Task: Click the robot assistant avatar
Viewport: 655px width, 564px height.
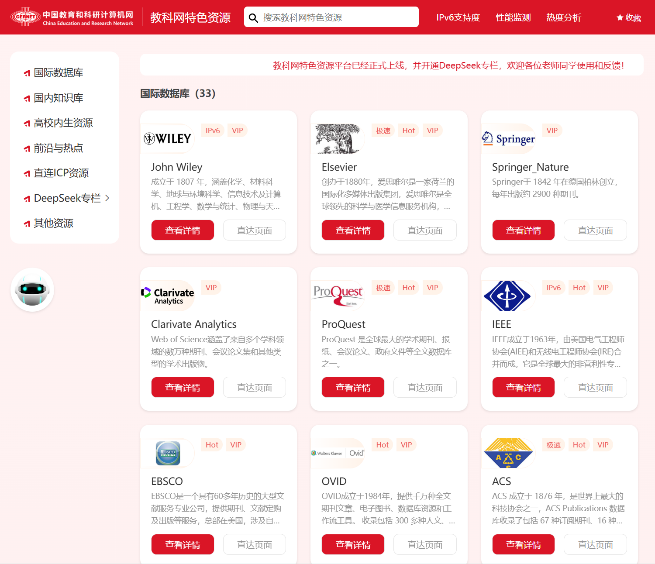Action: (x=32, y=291)
